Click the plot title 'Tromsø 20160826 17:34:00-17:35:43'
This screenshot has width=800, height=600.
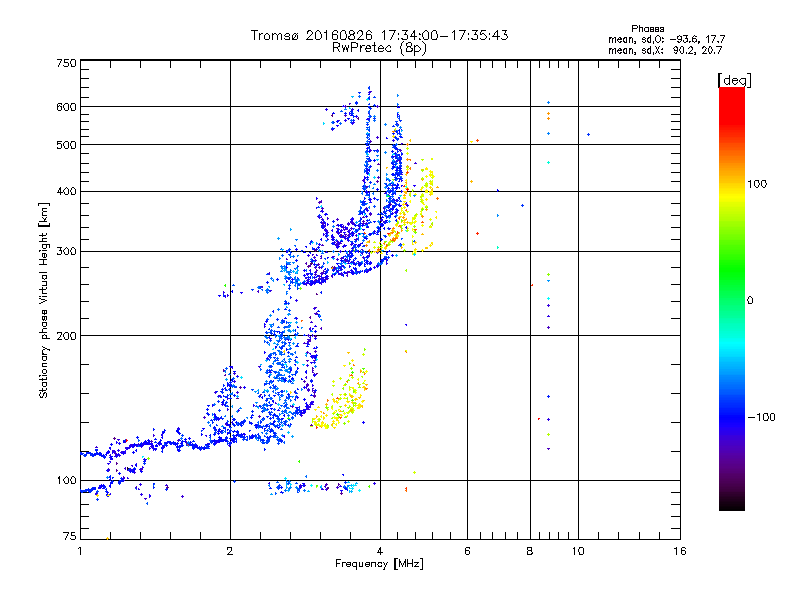379,35
